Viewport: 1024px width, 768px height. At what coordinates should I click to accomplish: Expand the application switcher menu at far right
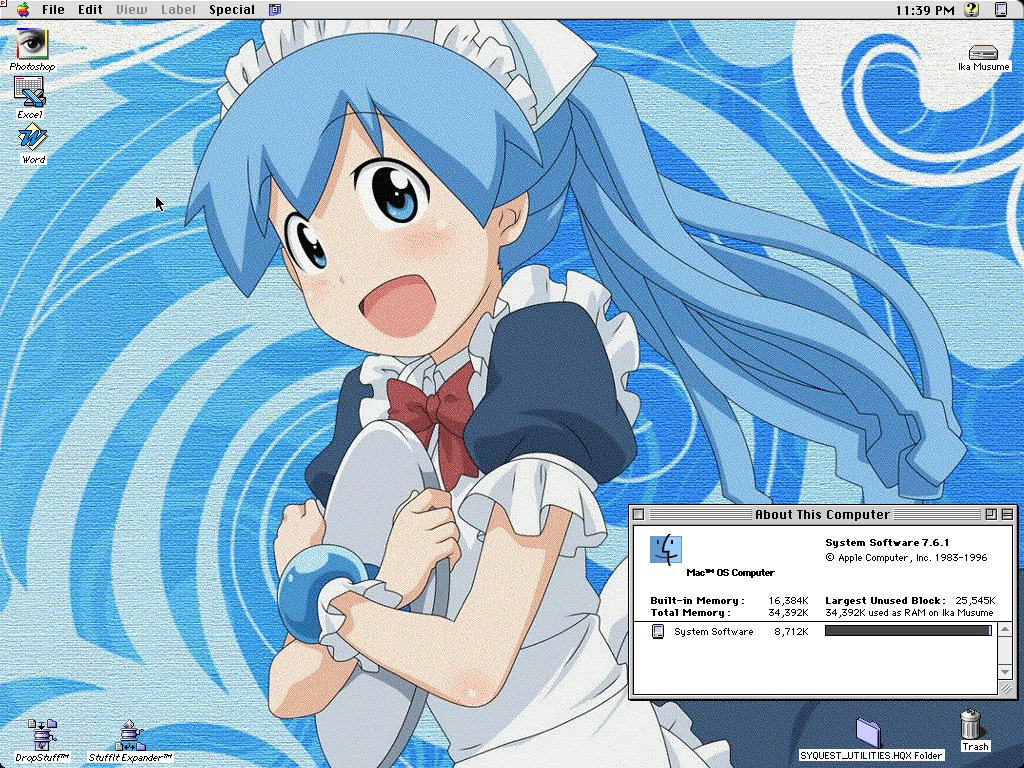(1001, 10)
